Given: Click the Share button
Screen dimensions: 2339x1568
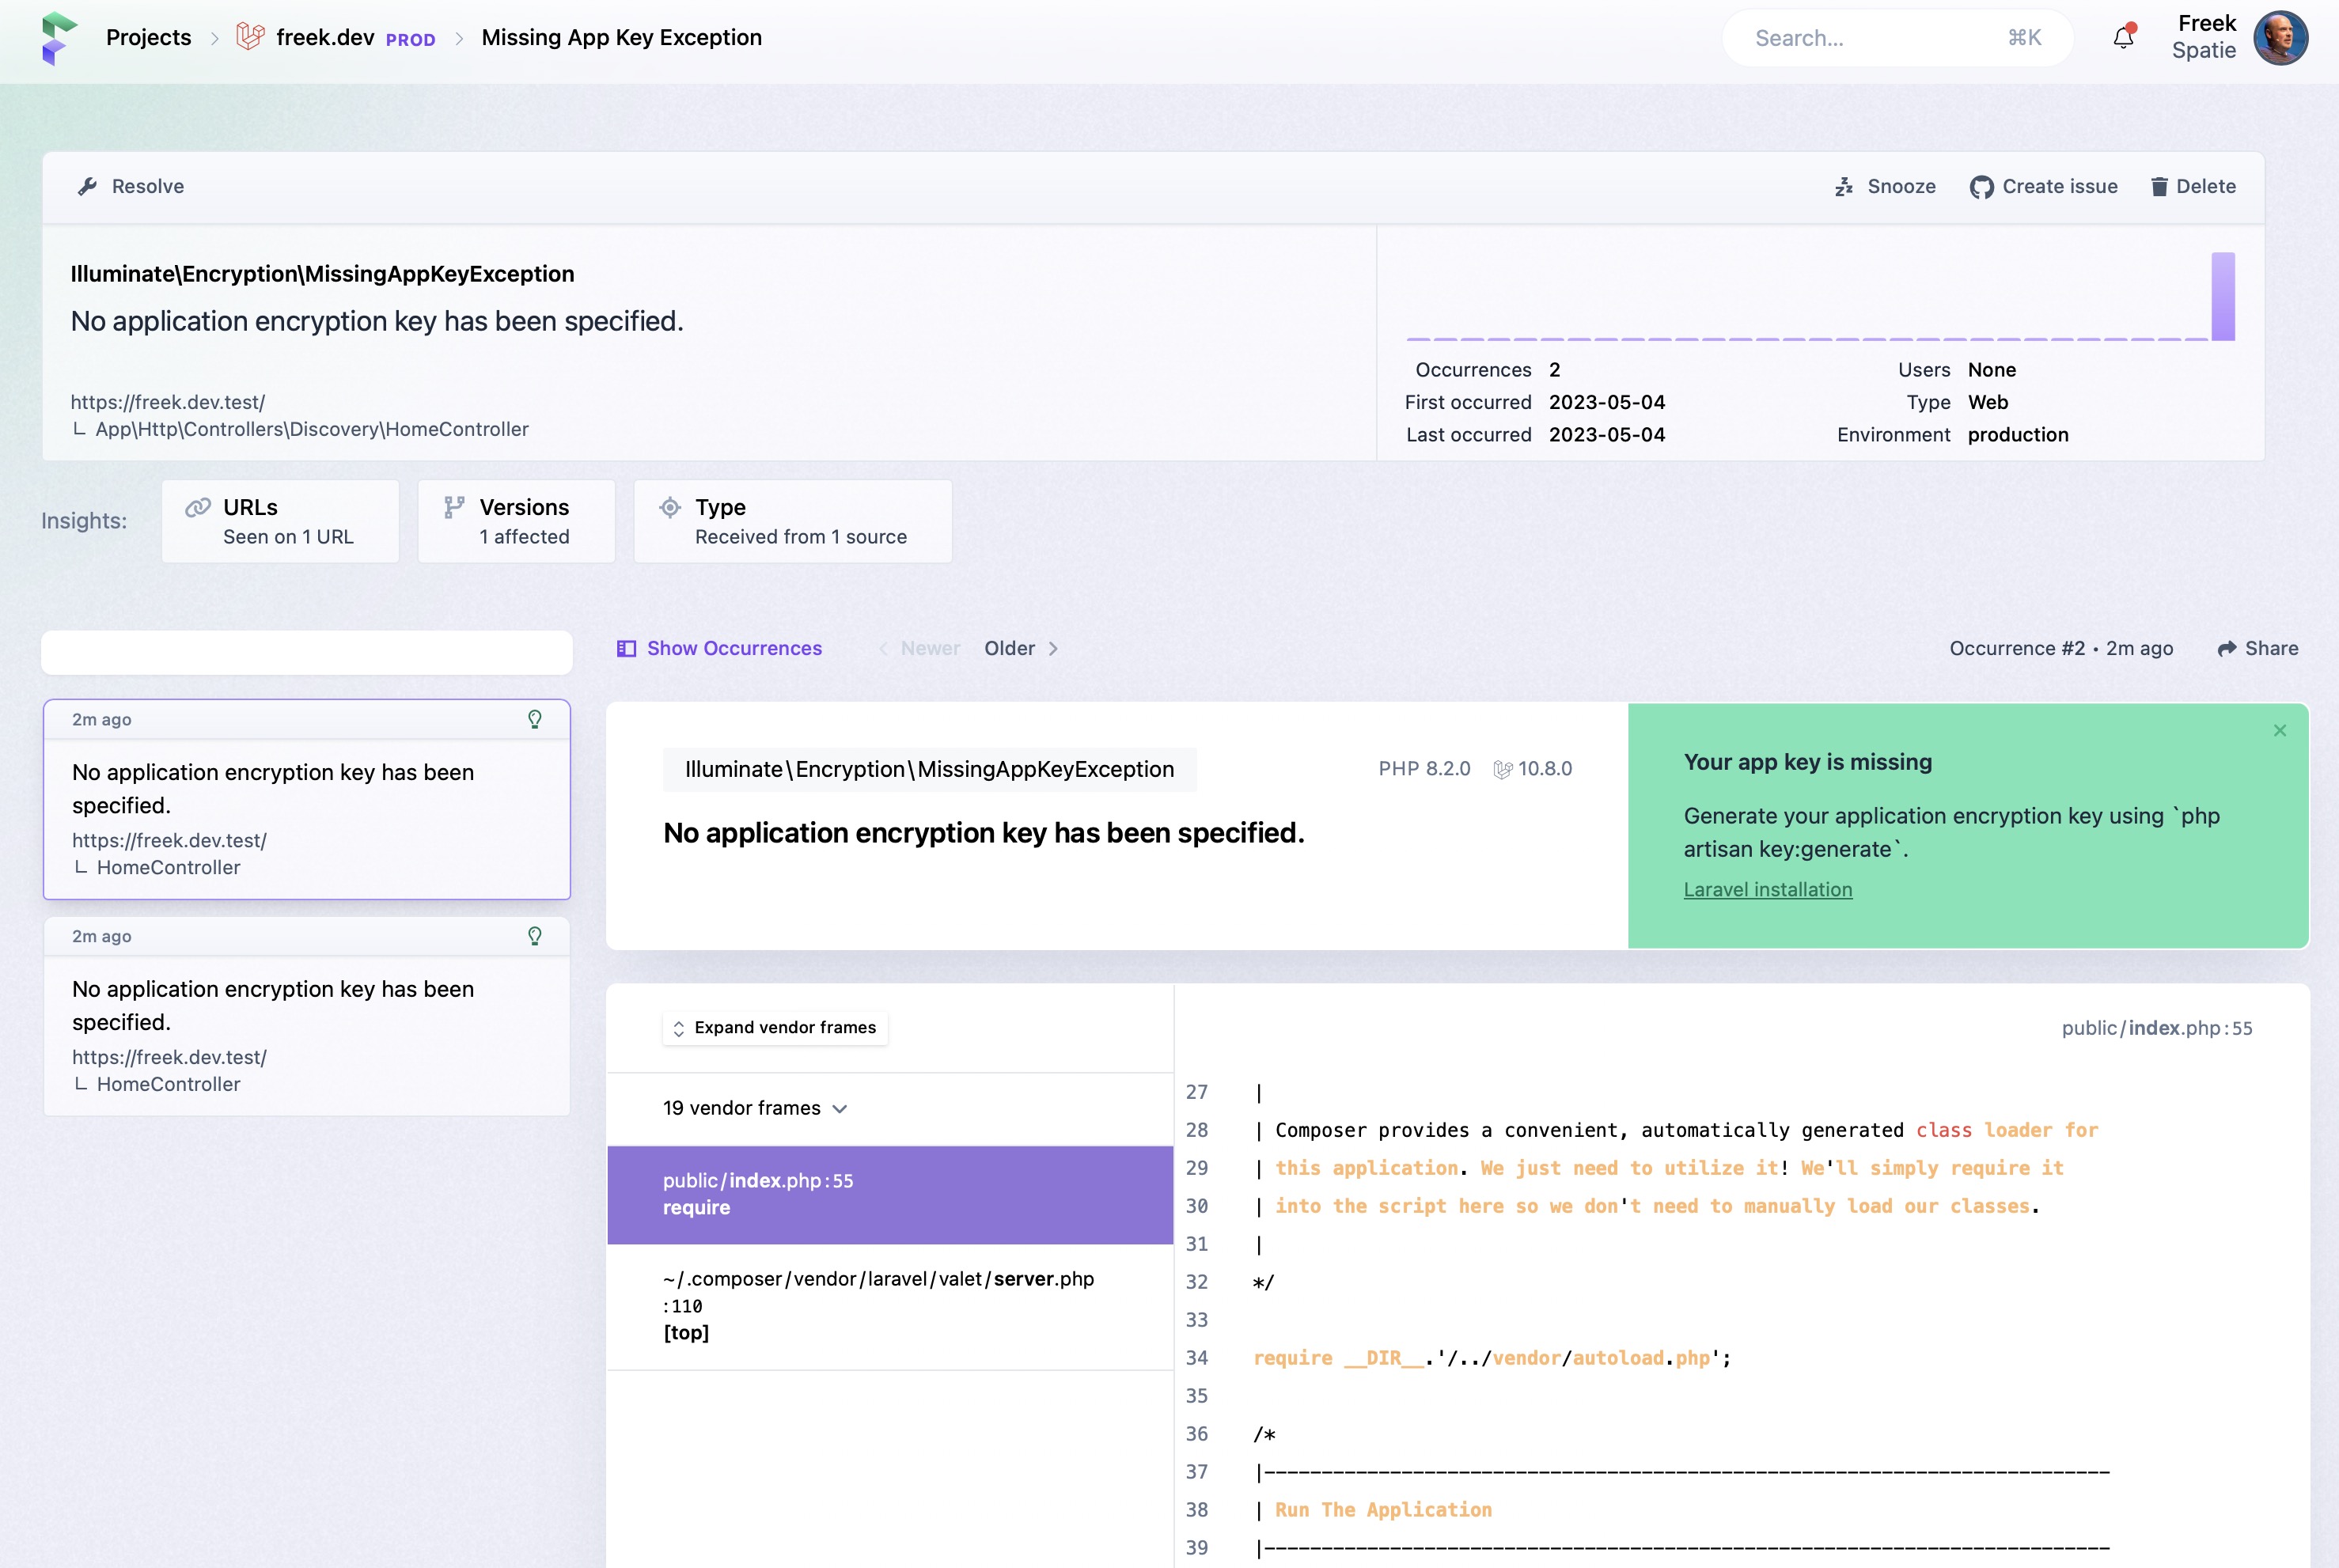Looking at the screenshot, I should click(2257, 649).
